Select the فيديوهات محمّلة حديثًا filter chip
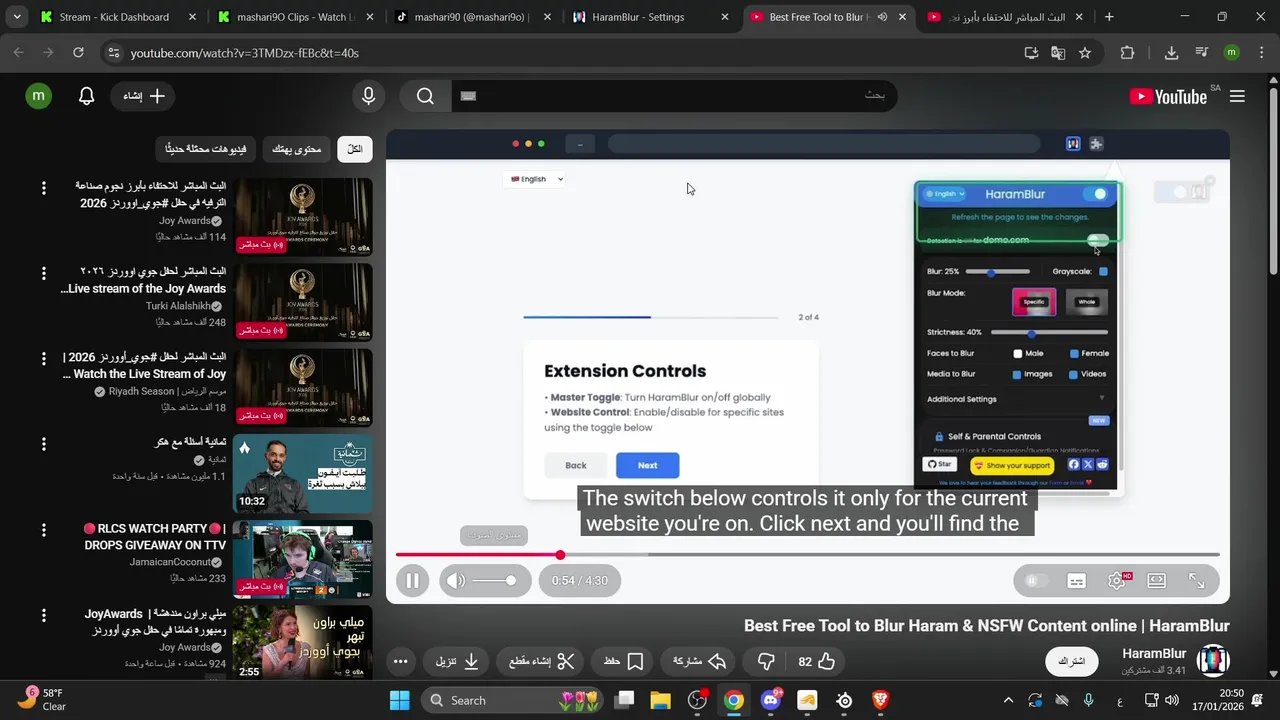1280x720 pixels. pyautogui.click(x=206, y=149)
